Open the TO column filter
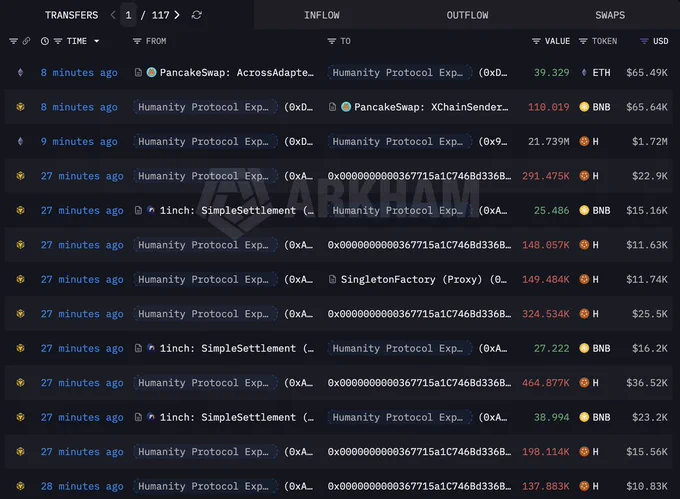This screenshot has height=499, width=680. click(332, 41)
